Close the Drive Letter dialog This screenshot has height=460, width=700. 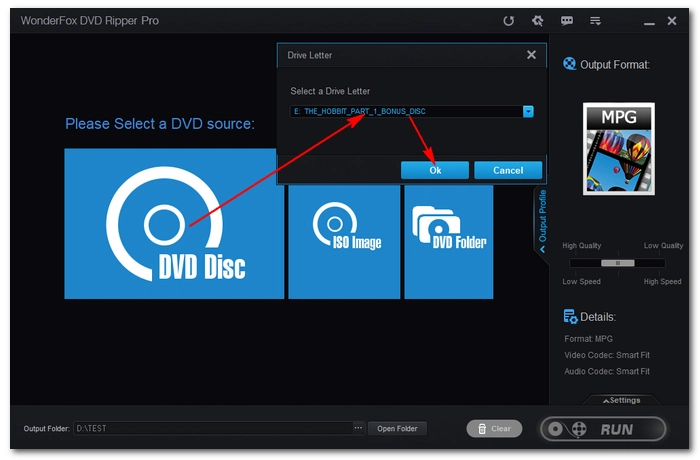531,54
